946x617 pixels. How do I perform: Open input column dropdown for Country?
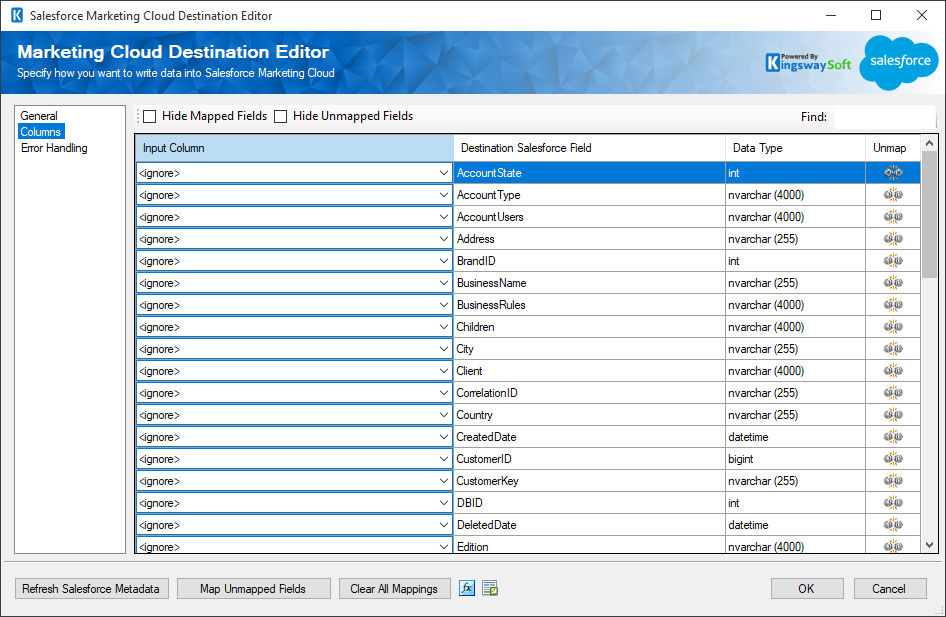[x=444, y=415]
